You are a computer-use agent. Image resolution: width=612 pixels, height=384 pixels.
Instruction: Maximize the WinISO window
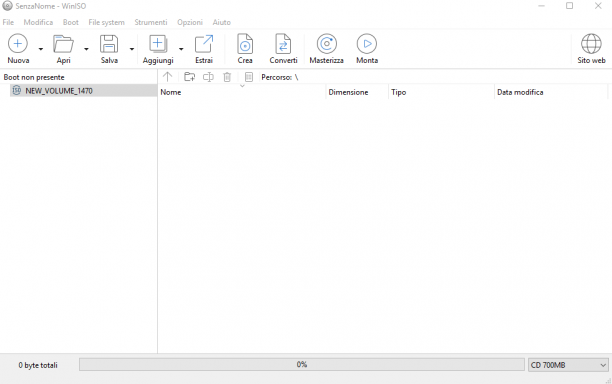pos(569,6)
